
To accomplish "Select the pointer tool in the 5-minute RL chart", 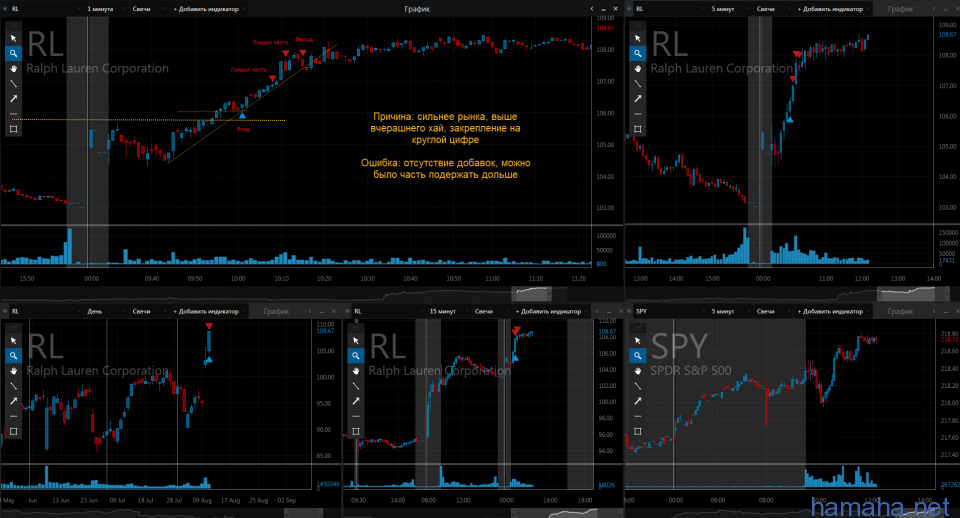I will click(637, 39).
